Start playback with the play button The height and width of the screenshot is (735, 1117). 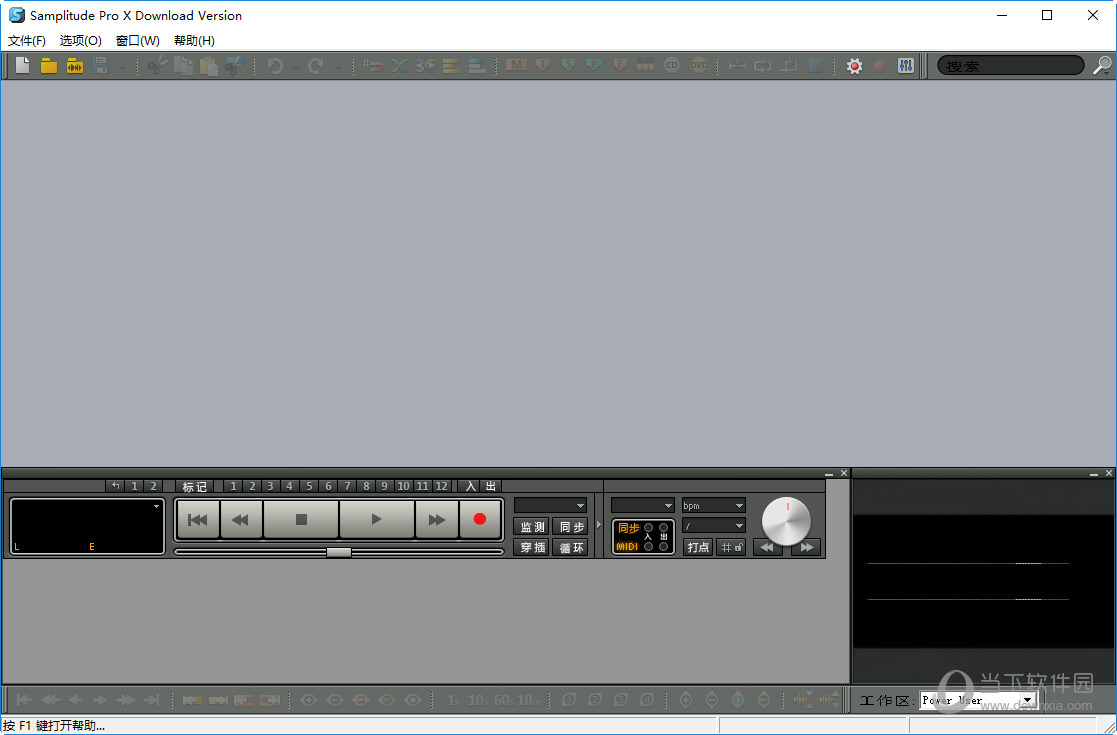(376, 519)
